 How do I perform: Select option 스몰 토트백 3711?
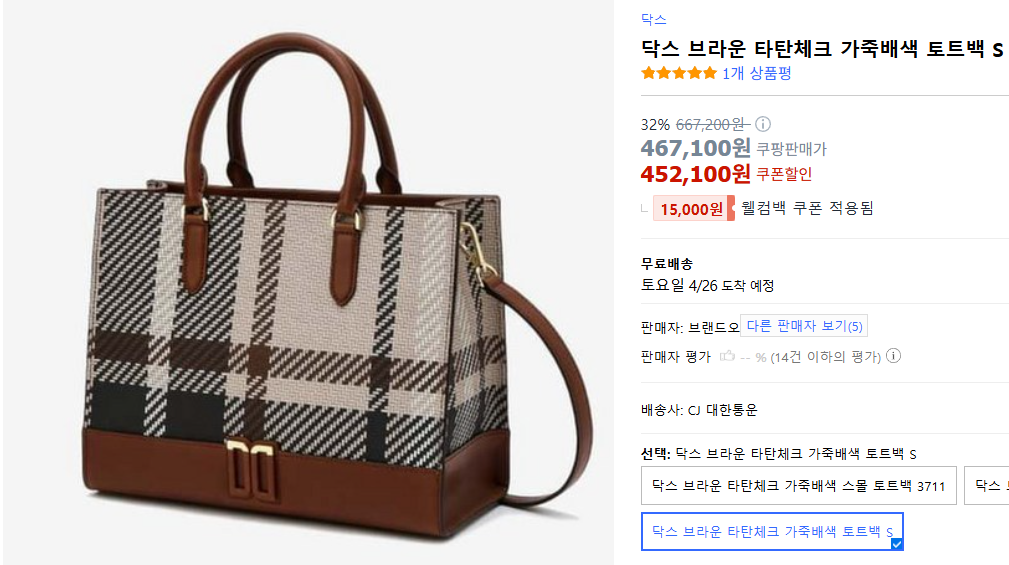click(x=799, y=486)
